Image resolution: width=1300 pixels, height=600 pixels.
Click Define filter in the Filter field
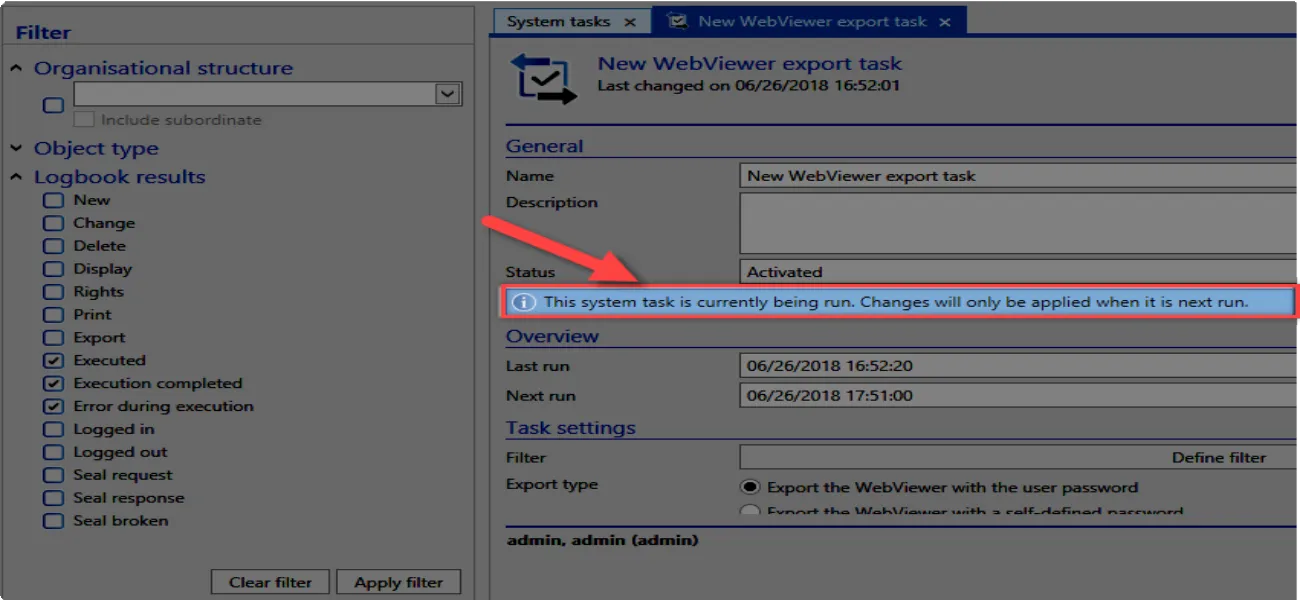(1219, 457)
